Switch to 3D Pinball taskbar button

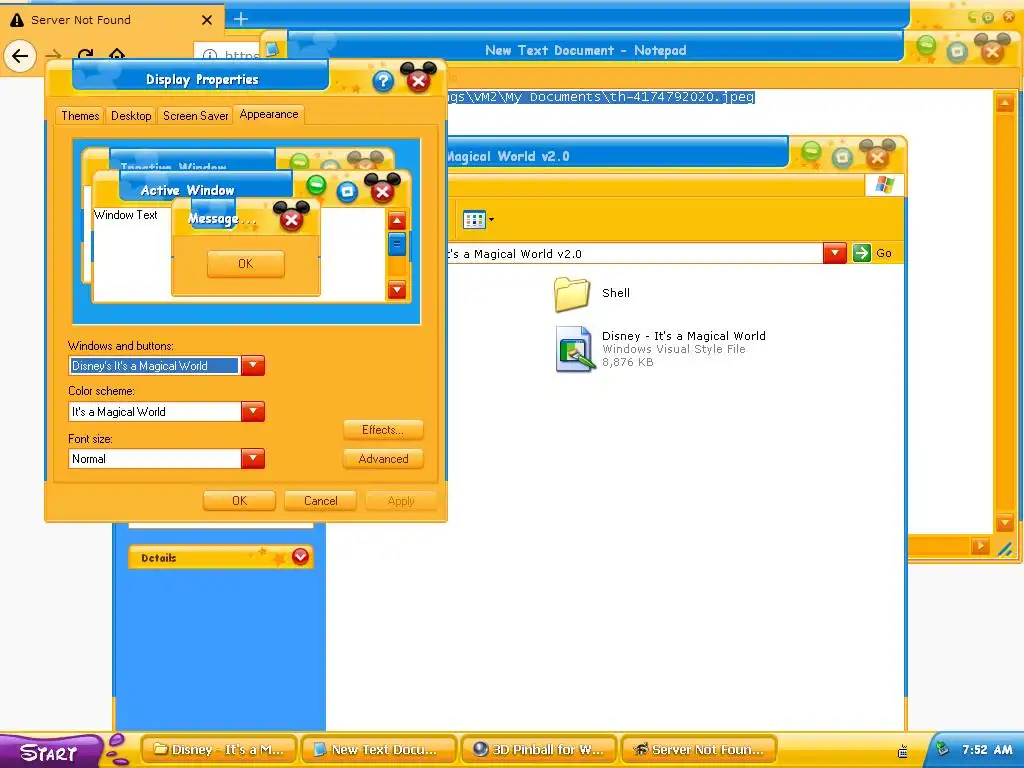pos(539,750)
